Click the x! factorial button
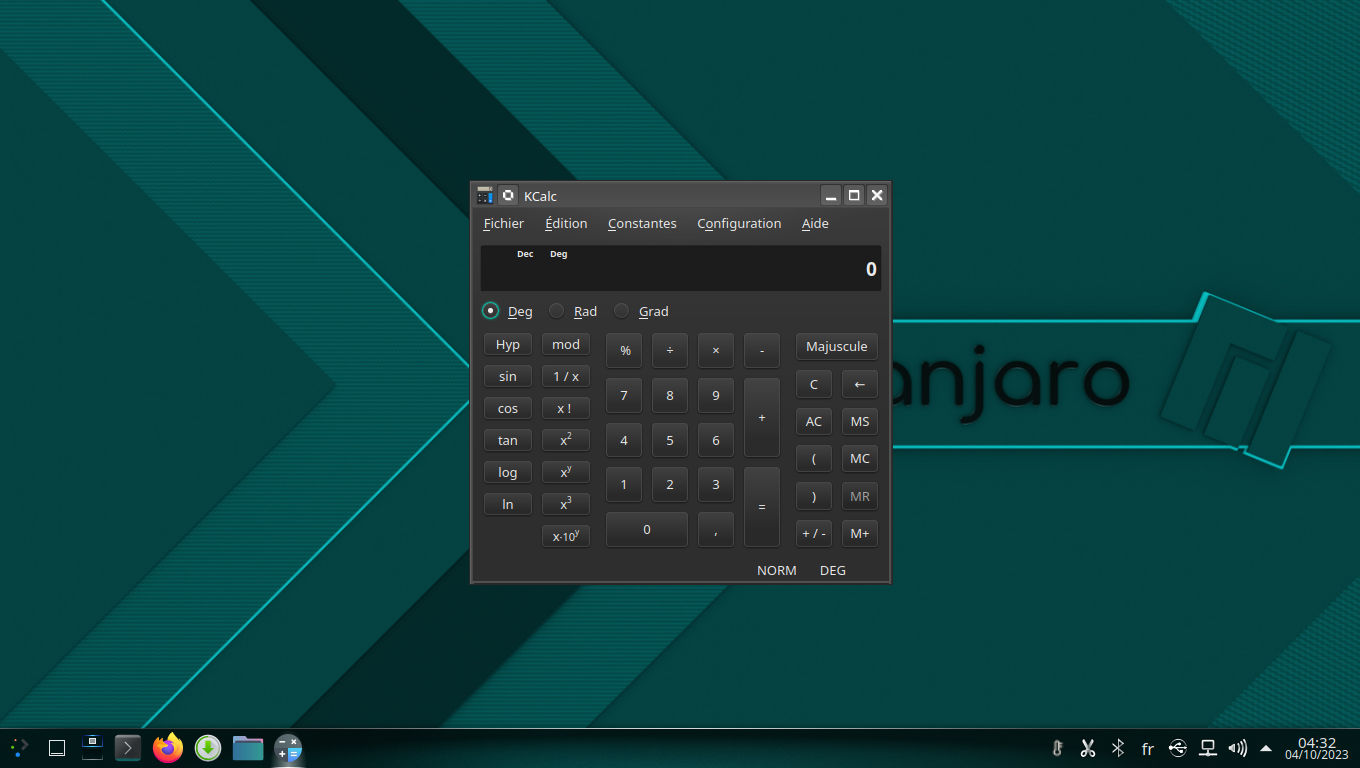The image size is (1360, 768). pos(566,408)
